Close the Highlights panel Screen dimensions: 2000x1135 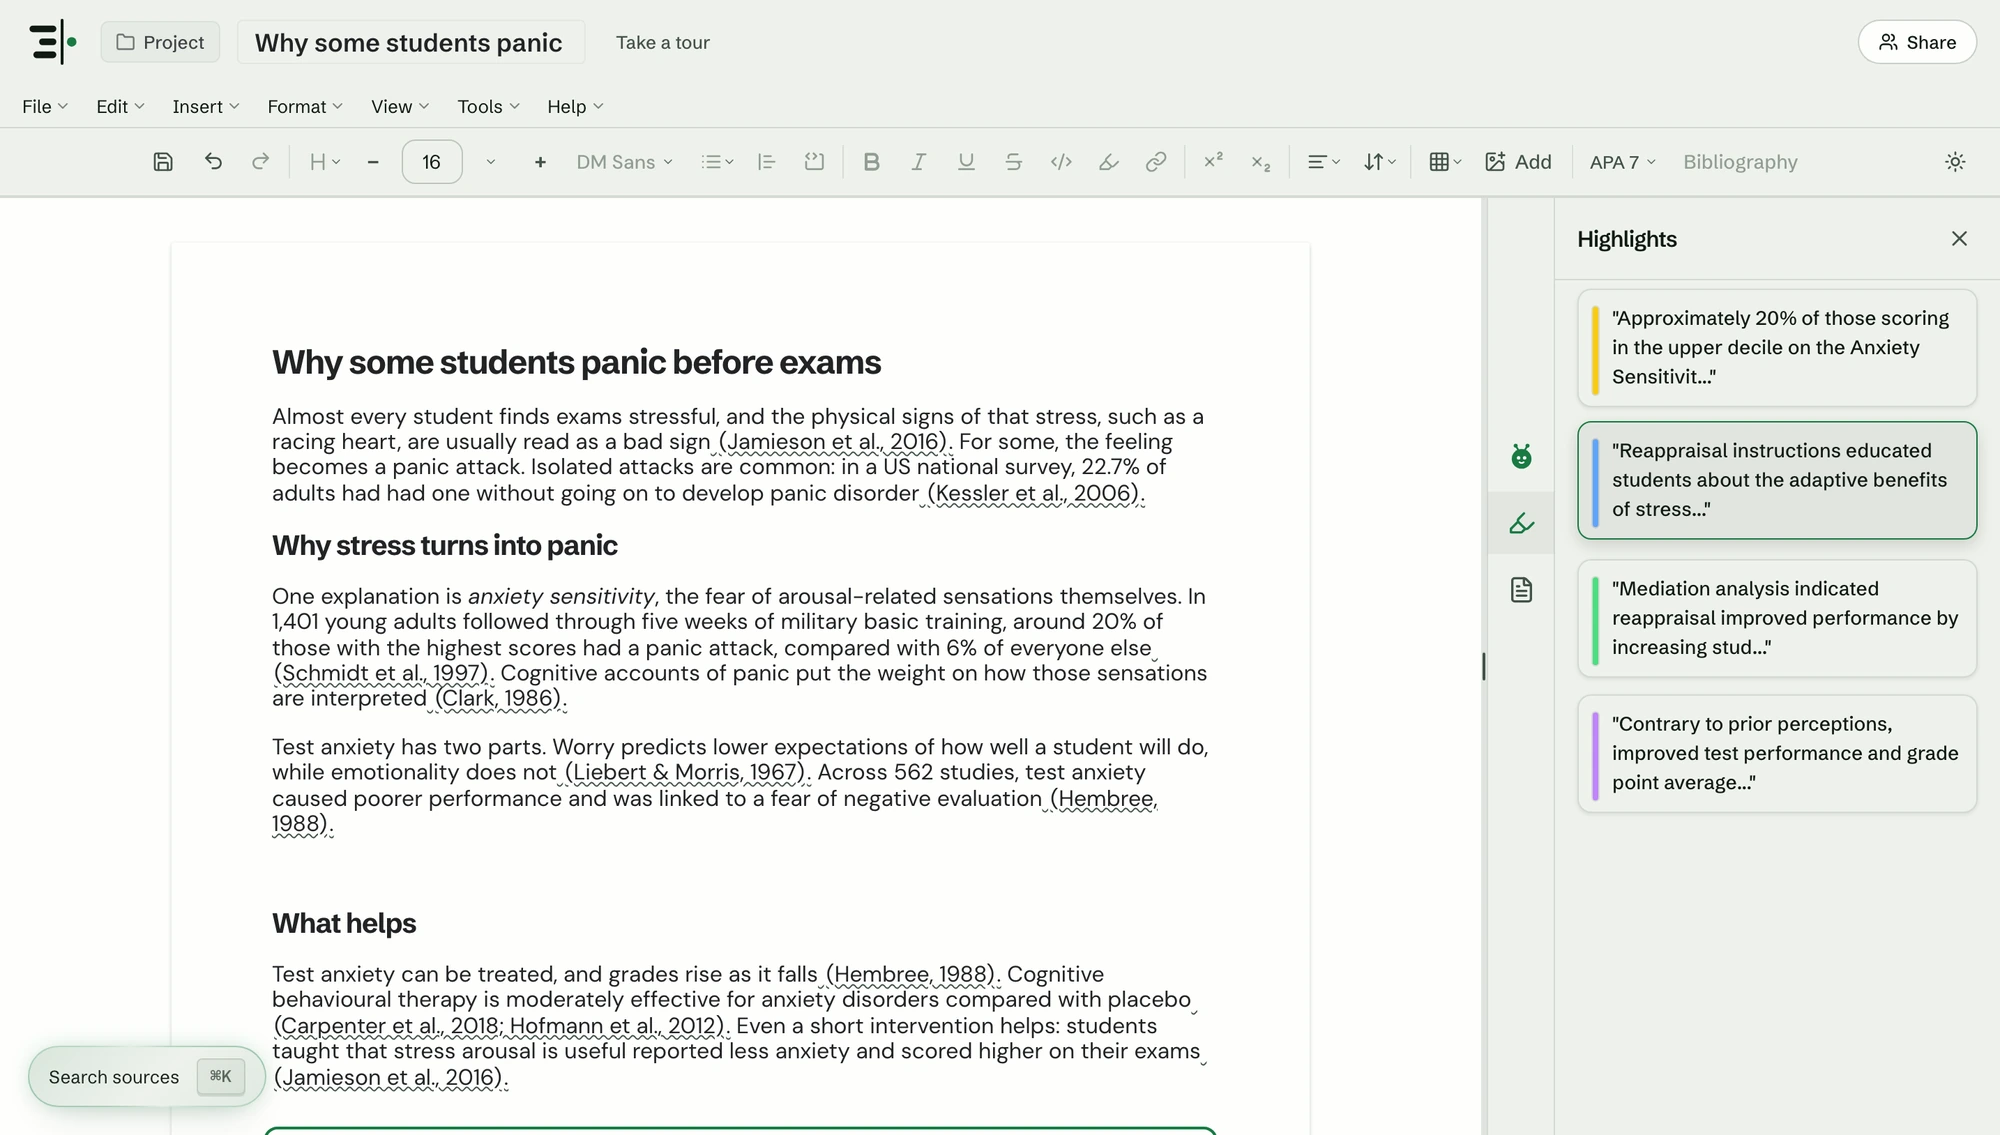pos(1959,238)
